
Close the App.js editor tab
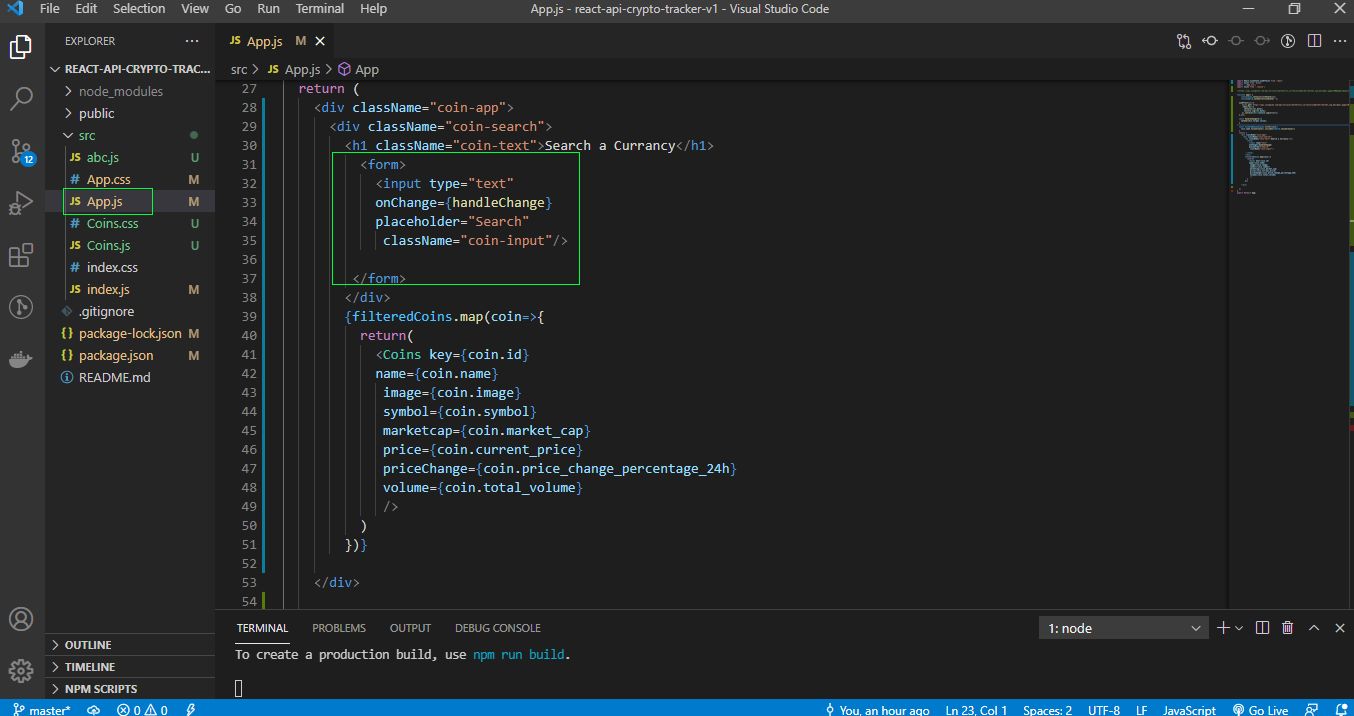click(x=320, y=41)
